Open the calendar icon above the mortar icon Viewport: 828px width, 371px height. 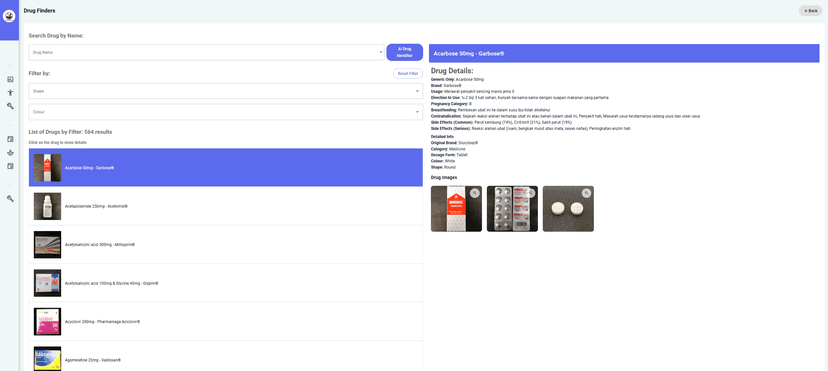coord(10,139)
